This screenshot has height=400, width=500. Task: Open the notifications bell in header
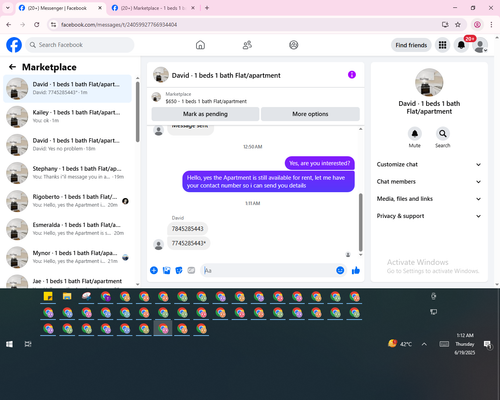(461, 45)
